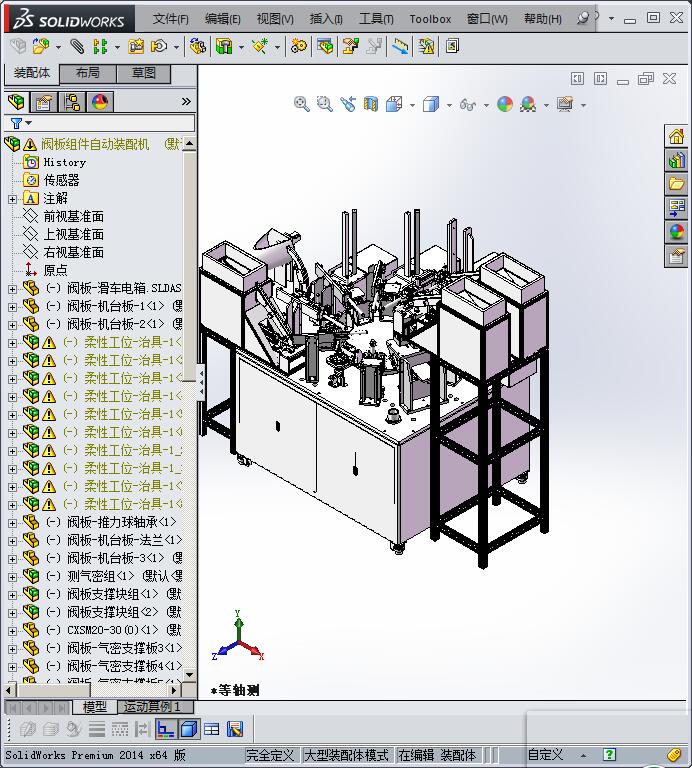Click the Bill of Materials icon
The width and height of the screenshot is (692, 768).
[325, 47]
